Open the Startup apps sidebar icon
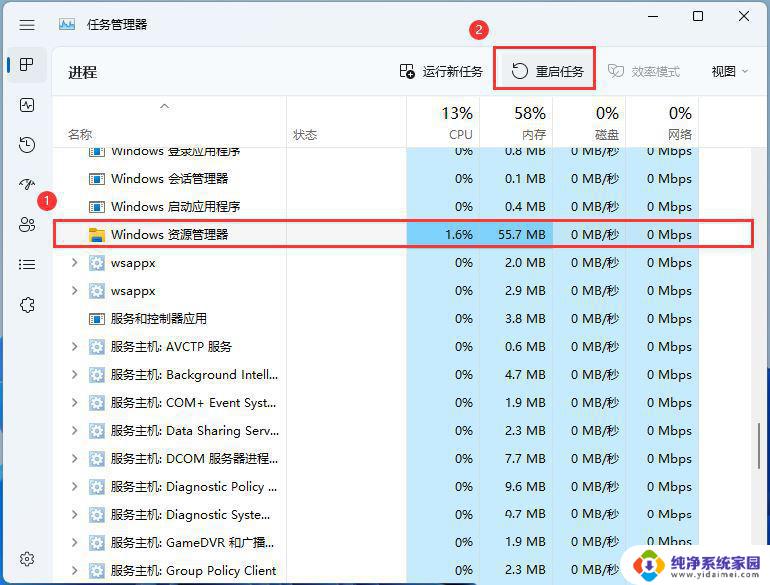 (27, 185)
